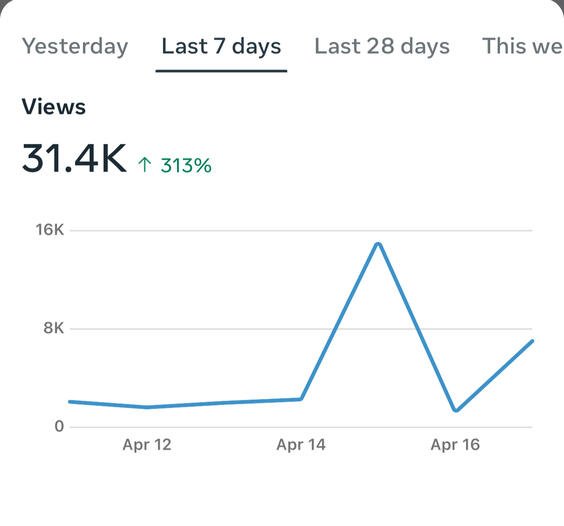
Task: Click the green up arrow icon
Action: click(x=145, y=165)
